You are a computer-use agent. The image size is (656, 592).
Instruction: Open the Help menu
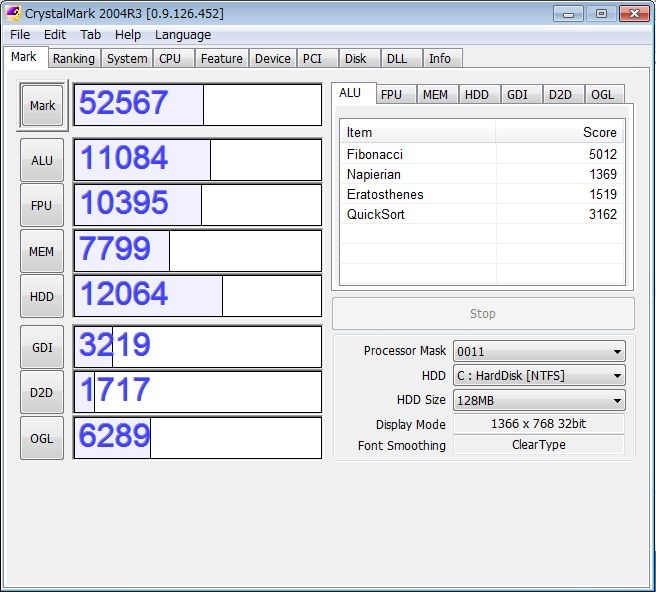(x=128, y=35)
